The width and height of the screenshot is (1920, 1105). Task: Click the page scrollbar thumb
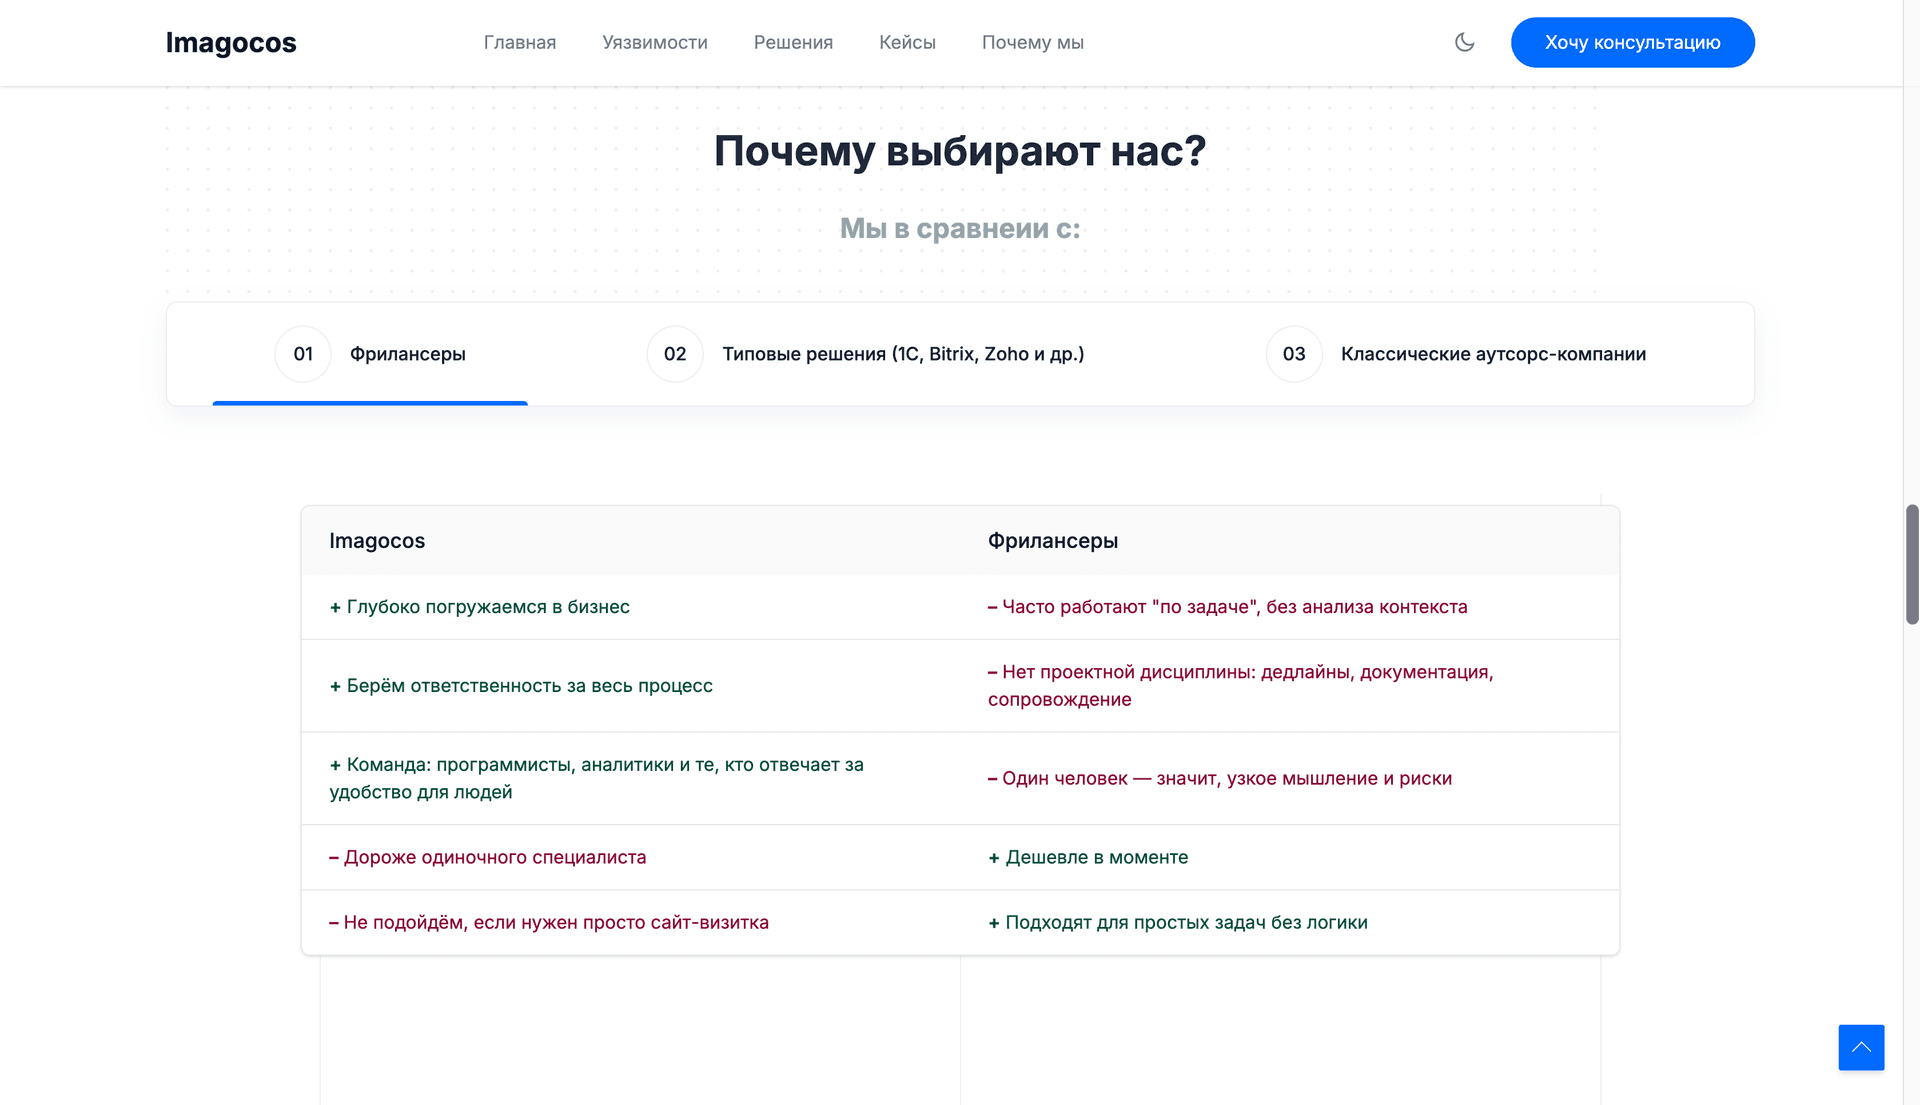(1911, 565)
